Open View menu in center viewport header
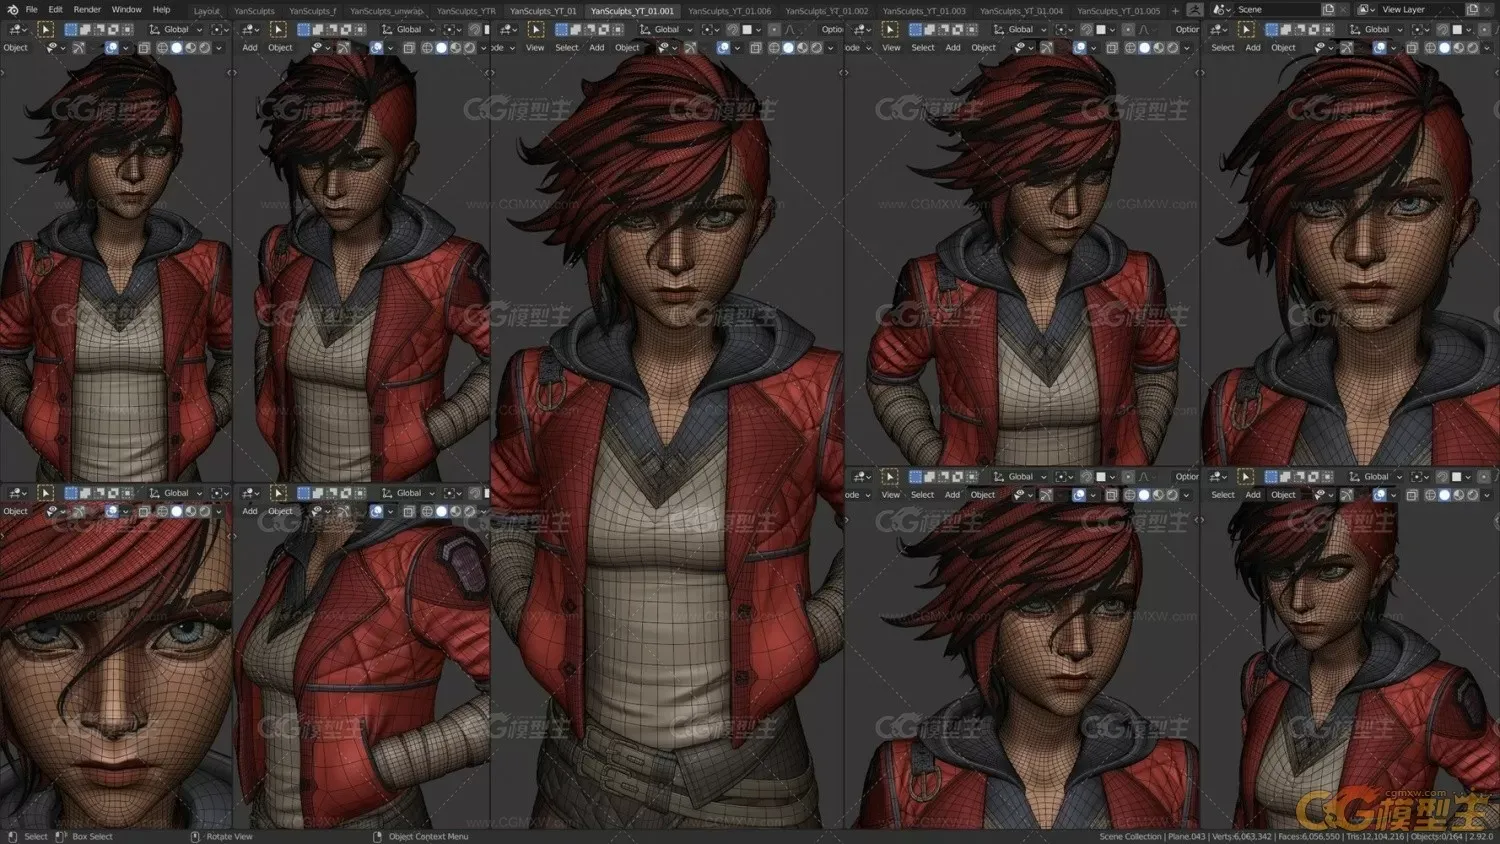1500x844 pixels. pos(535,47)
